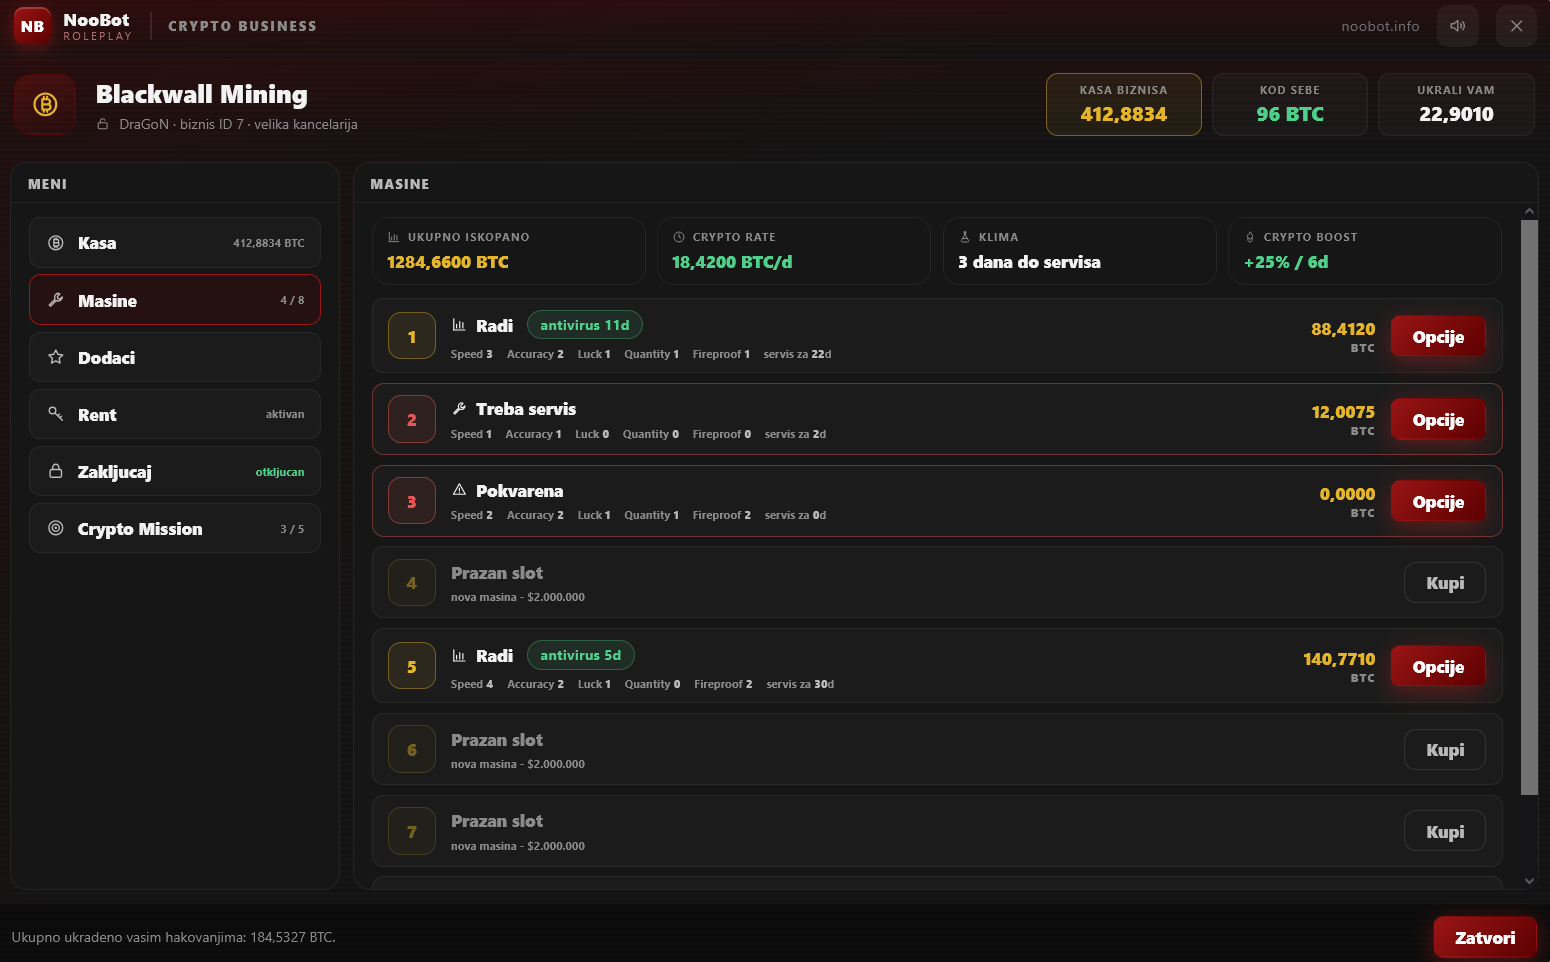Image resolution: width=1550 pixels, height=962 pixels.
Task: Click the NB NooBot logo badge
Action: (33, 26)
